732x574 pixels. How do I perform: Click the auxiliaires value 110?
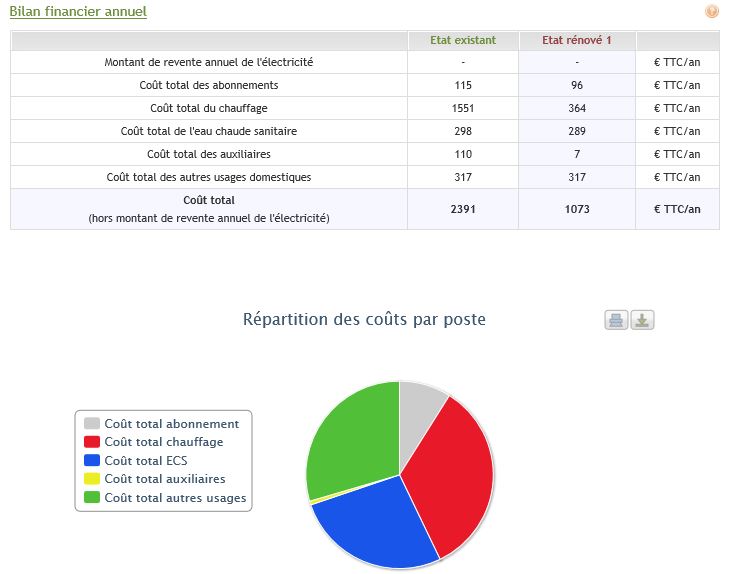click(463, 154)
